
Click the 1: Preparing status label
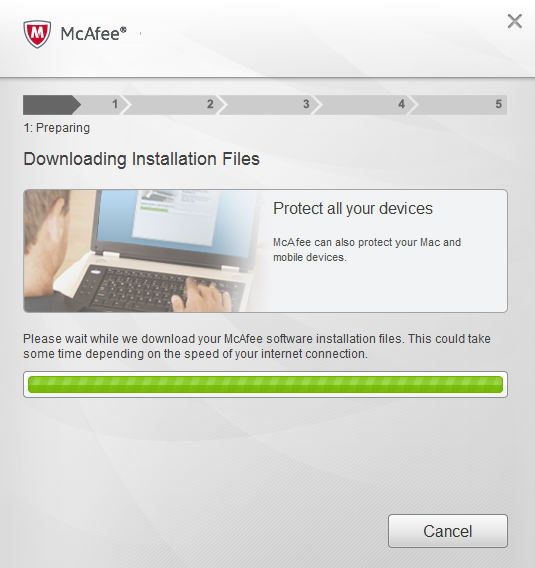pyautogui.click(x=57, y=128)
